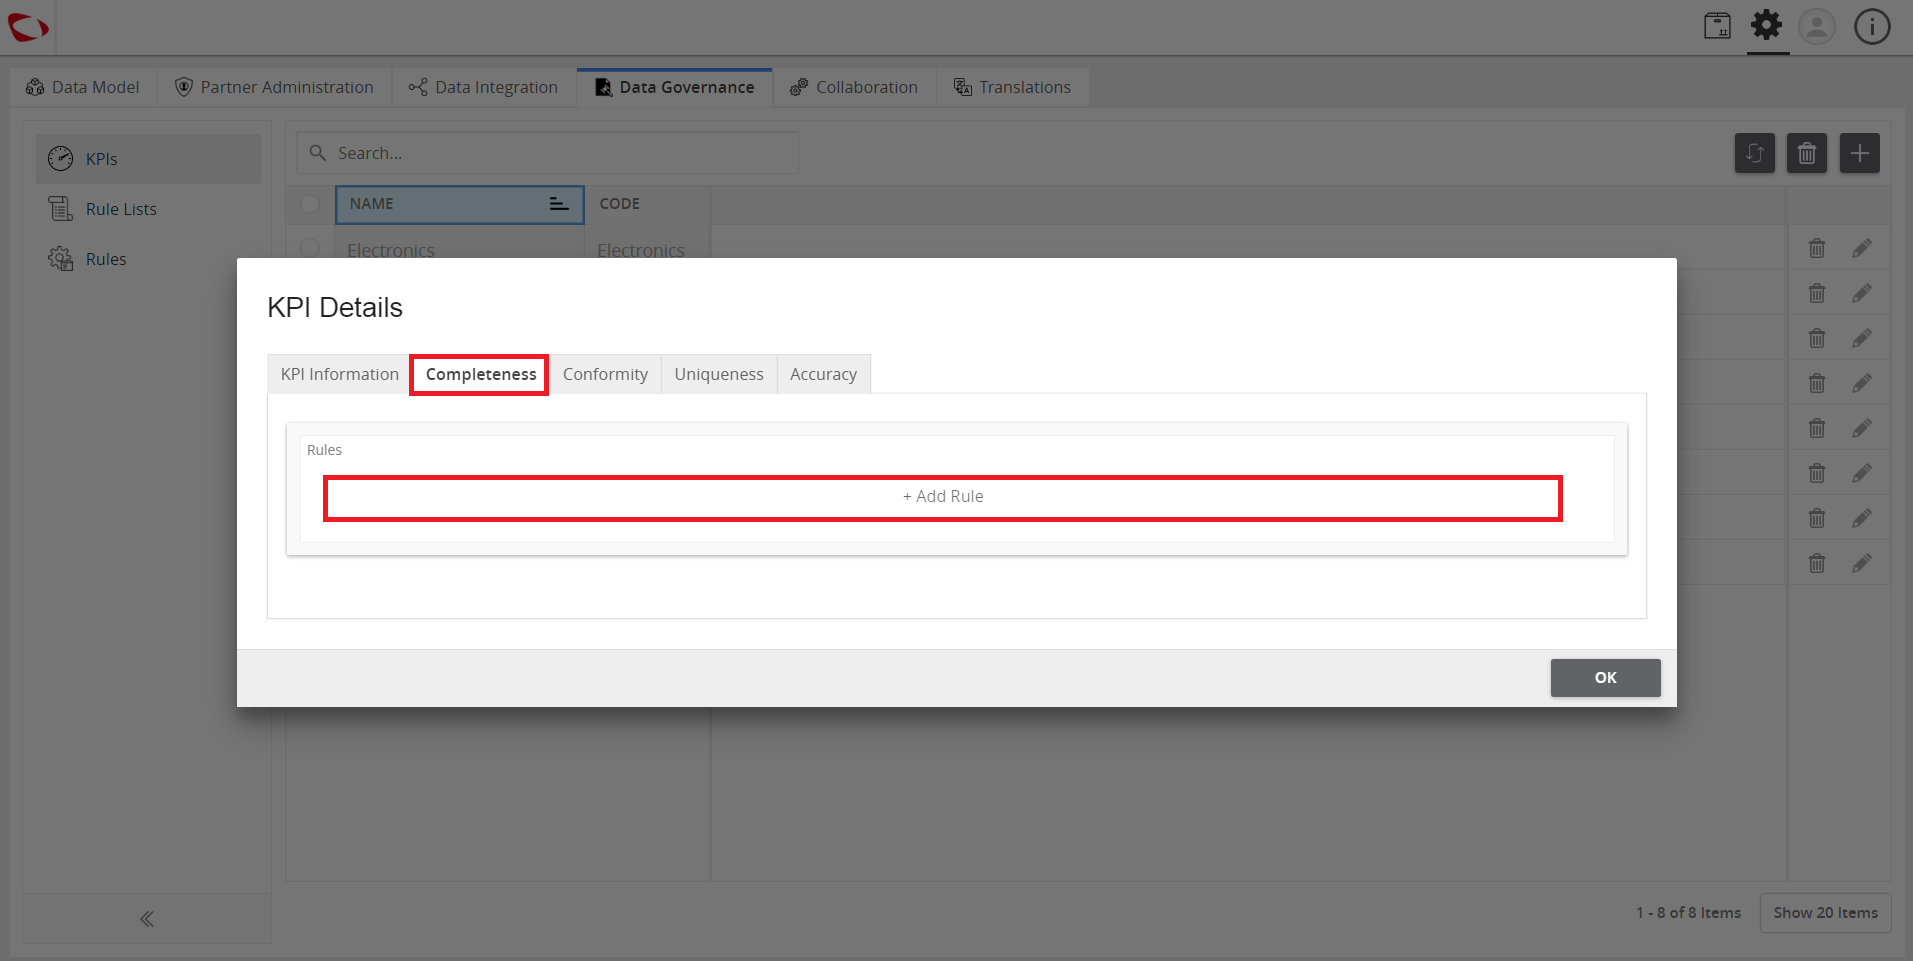Toggle the Electronics row selection circle

[310, 248]
